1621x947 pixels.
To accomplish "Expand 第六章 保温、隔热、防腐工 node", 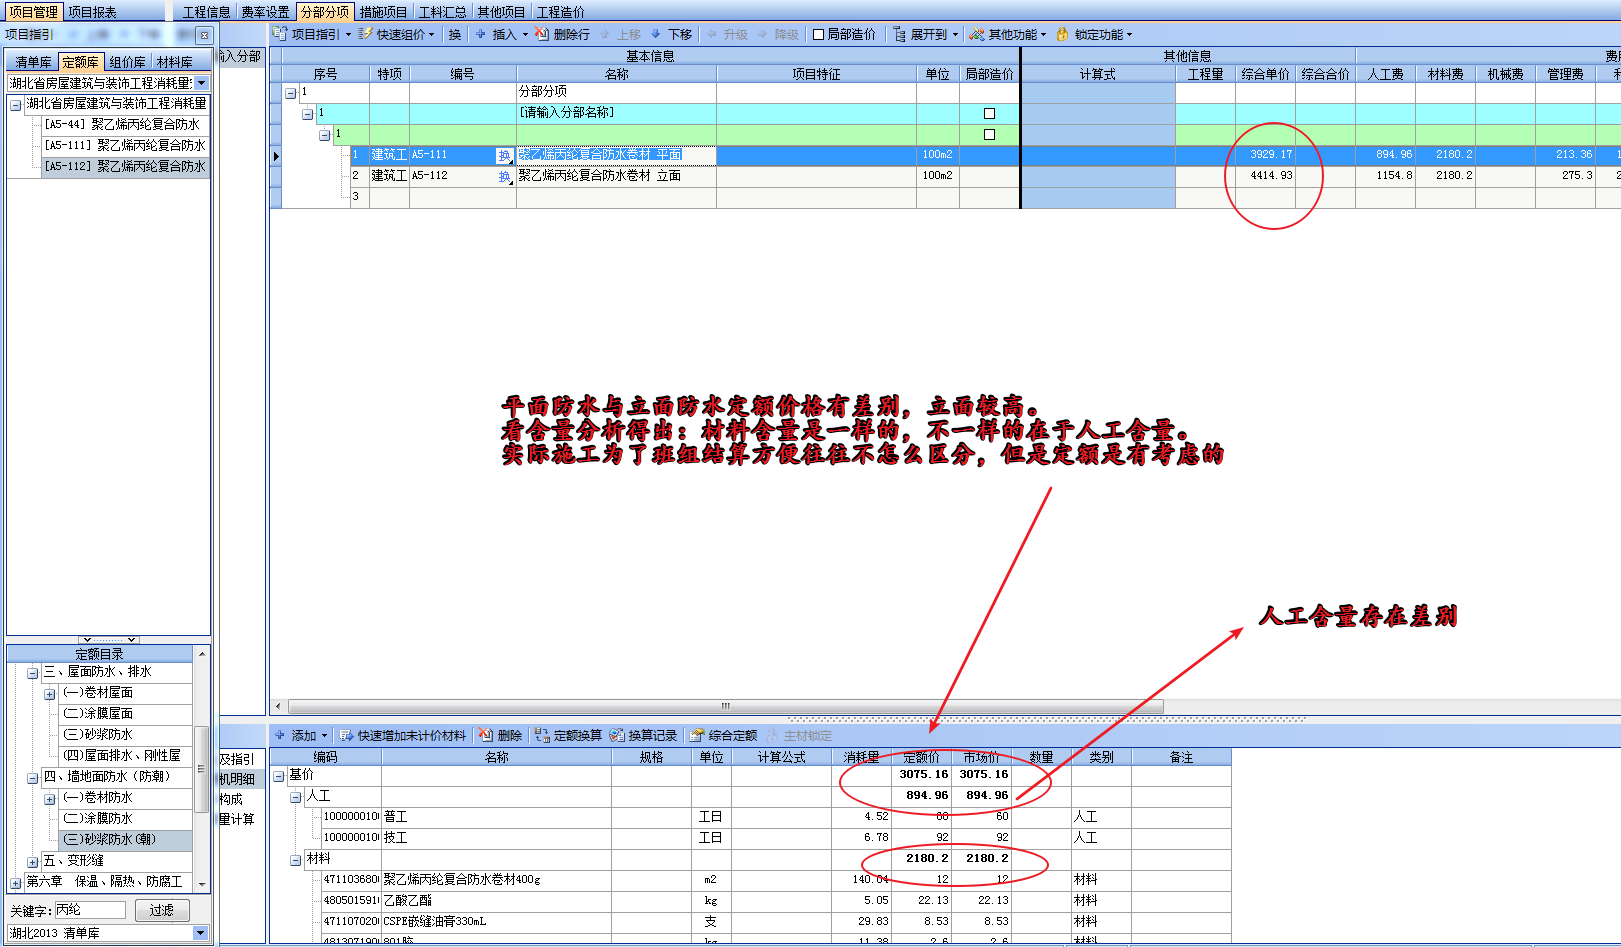I will [x=15, y=883].
